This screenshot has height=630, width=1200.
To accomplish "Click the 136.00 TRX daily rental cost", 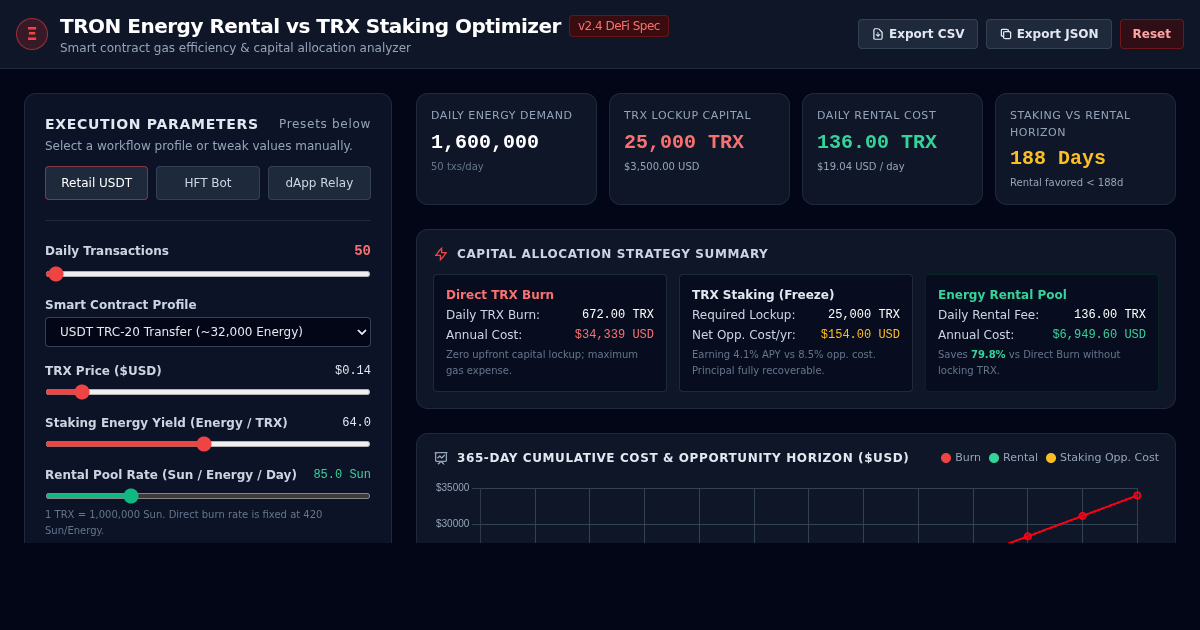I will click(877, 142).
